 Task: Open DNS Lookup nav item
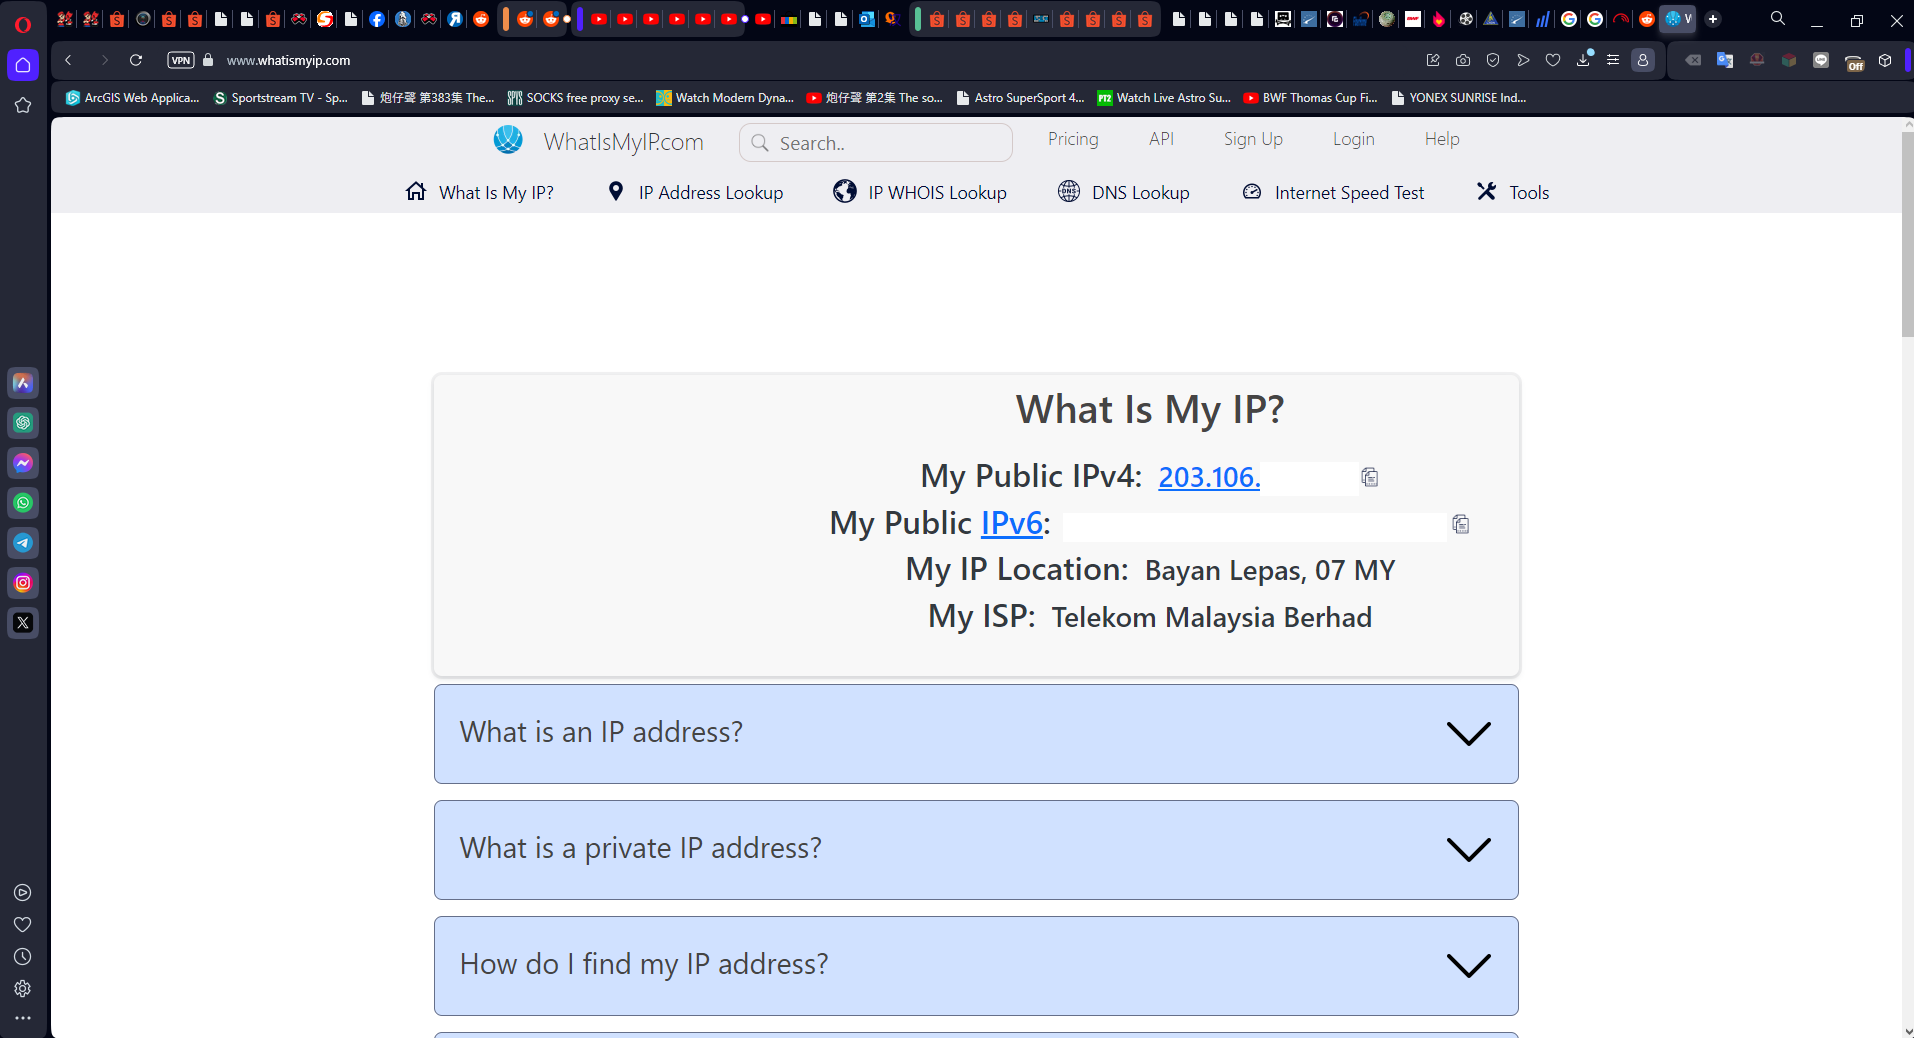pyautogui.click(x=1124, y=192)
